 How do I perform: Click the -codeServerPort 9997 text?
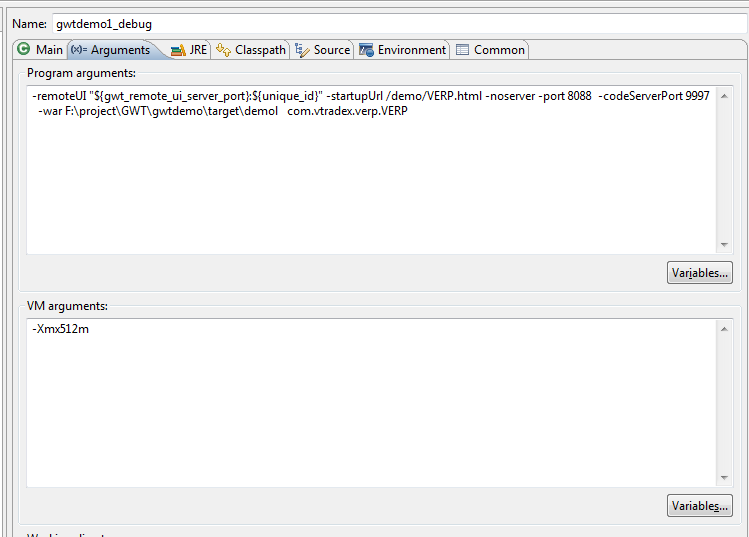point(654,96)
